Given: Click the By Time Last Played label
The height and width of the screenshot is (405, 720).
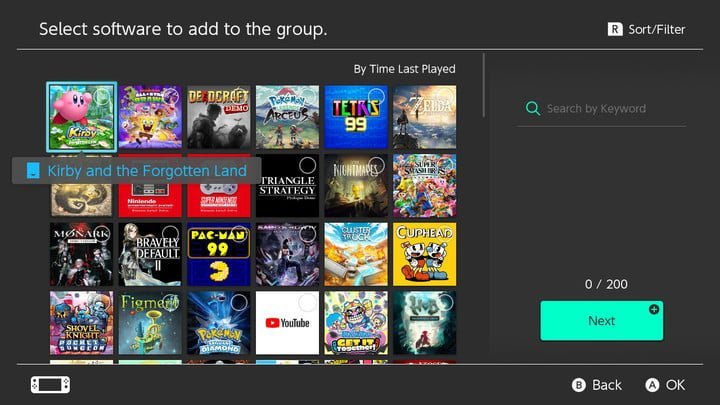Looking at the screenshot, I should (405, 69).
